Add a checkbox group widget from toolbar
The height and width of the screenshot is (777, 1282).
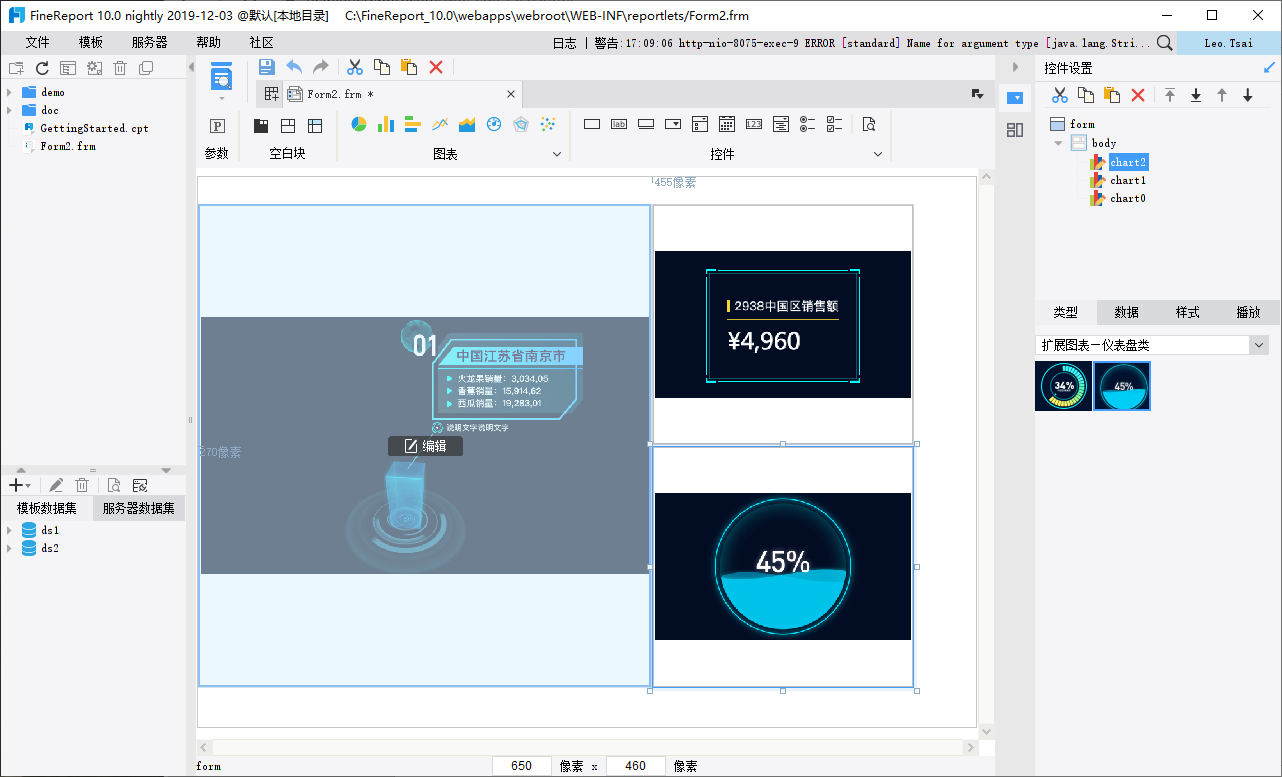pyautogui.click(x=835, y=125)
